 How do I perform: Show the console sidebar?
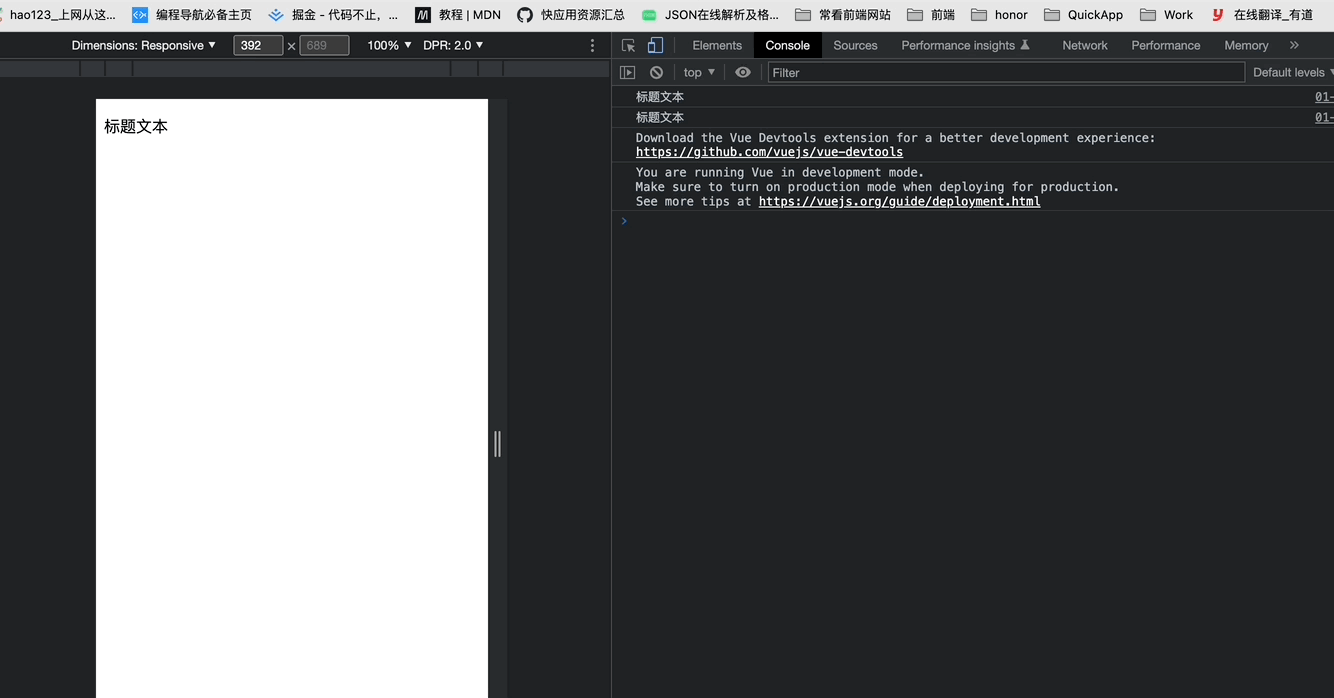[627, 72]
